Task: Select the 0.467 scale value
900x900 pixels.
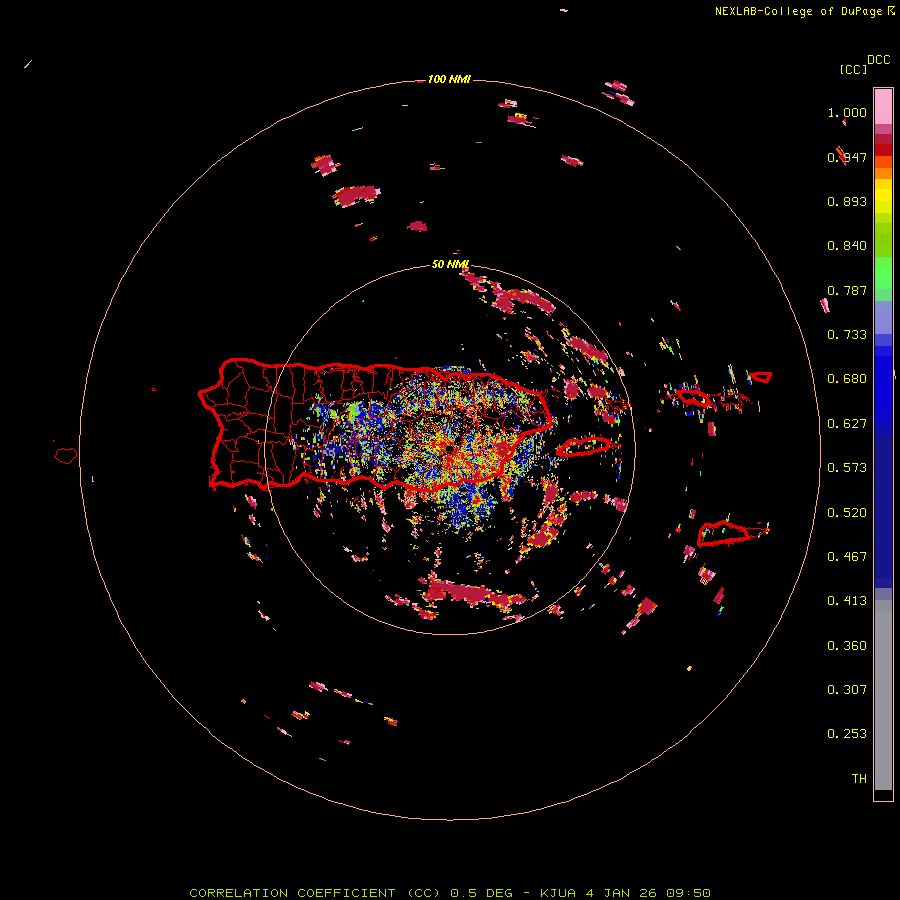Action: [x=847, y=557]
